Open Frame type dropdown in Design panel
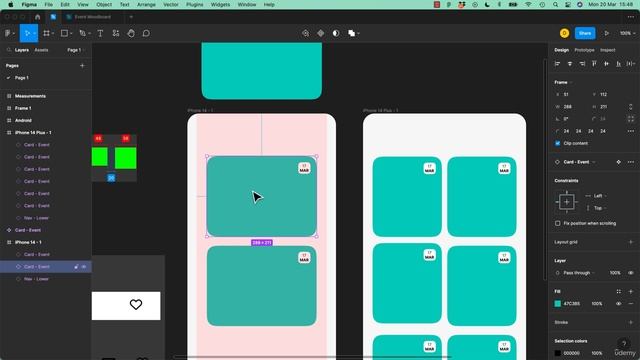This screenshot has width=640, height=360. point(563,82)
